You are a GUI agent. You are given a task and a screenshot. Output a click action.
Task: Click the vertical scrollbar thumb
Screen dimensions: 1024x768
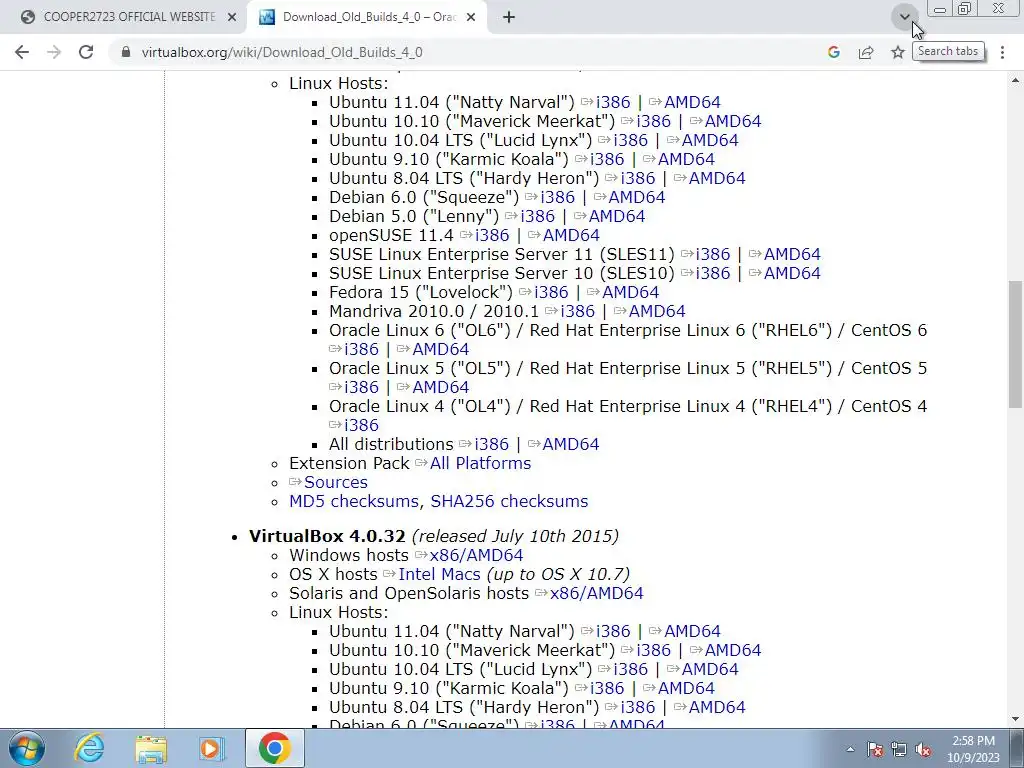point(1015,344)
